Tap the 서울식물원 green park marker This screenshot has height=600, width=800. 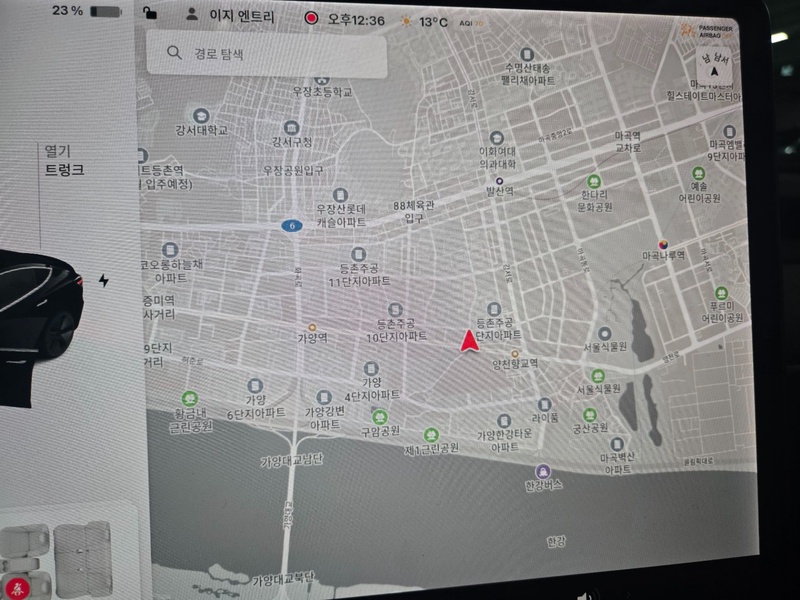coord(598,376)
